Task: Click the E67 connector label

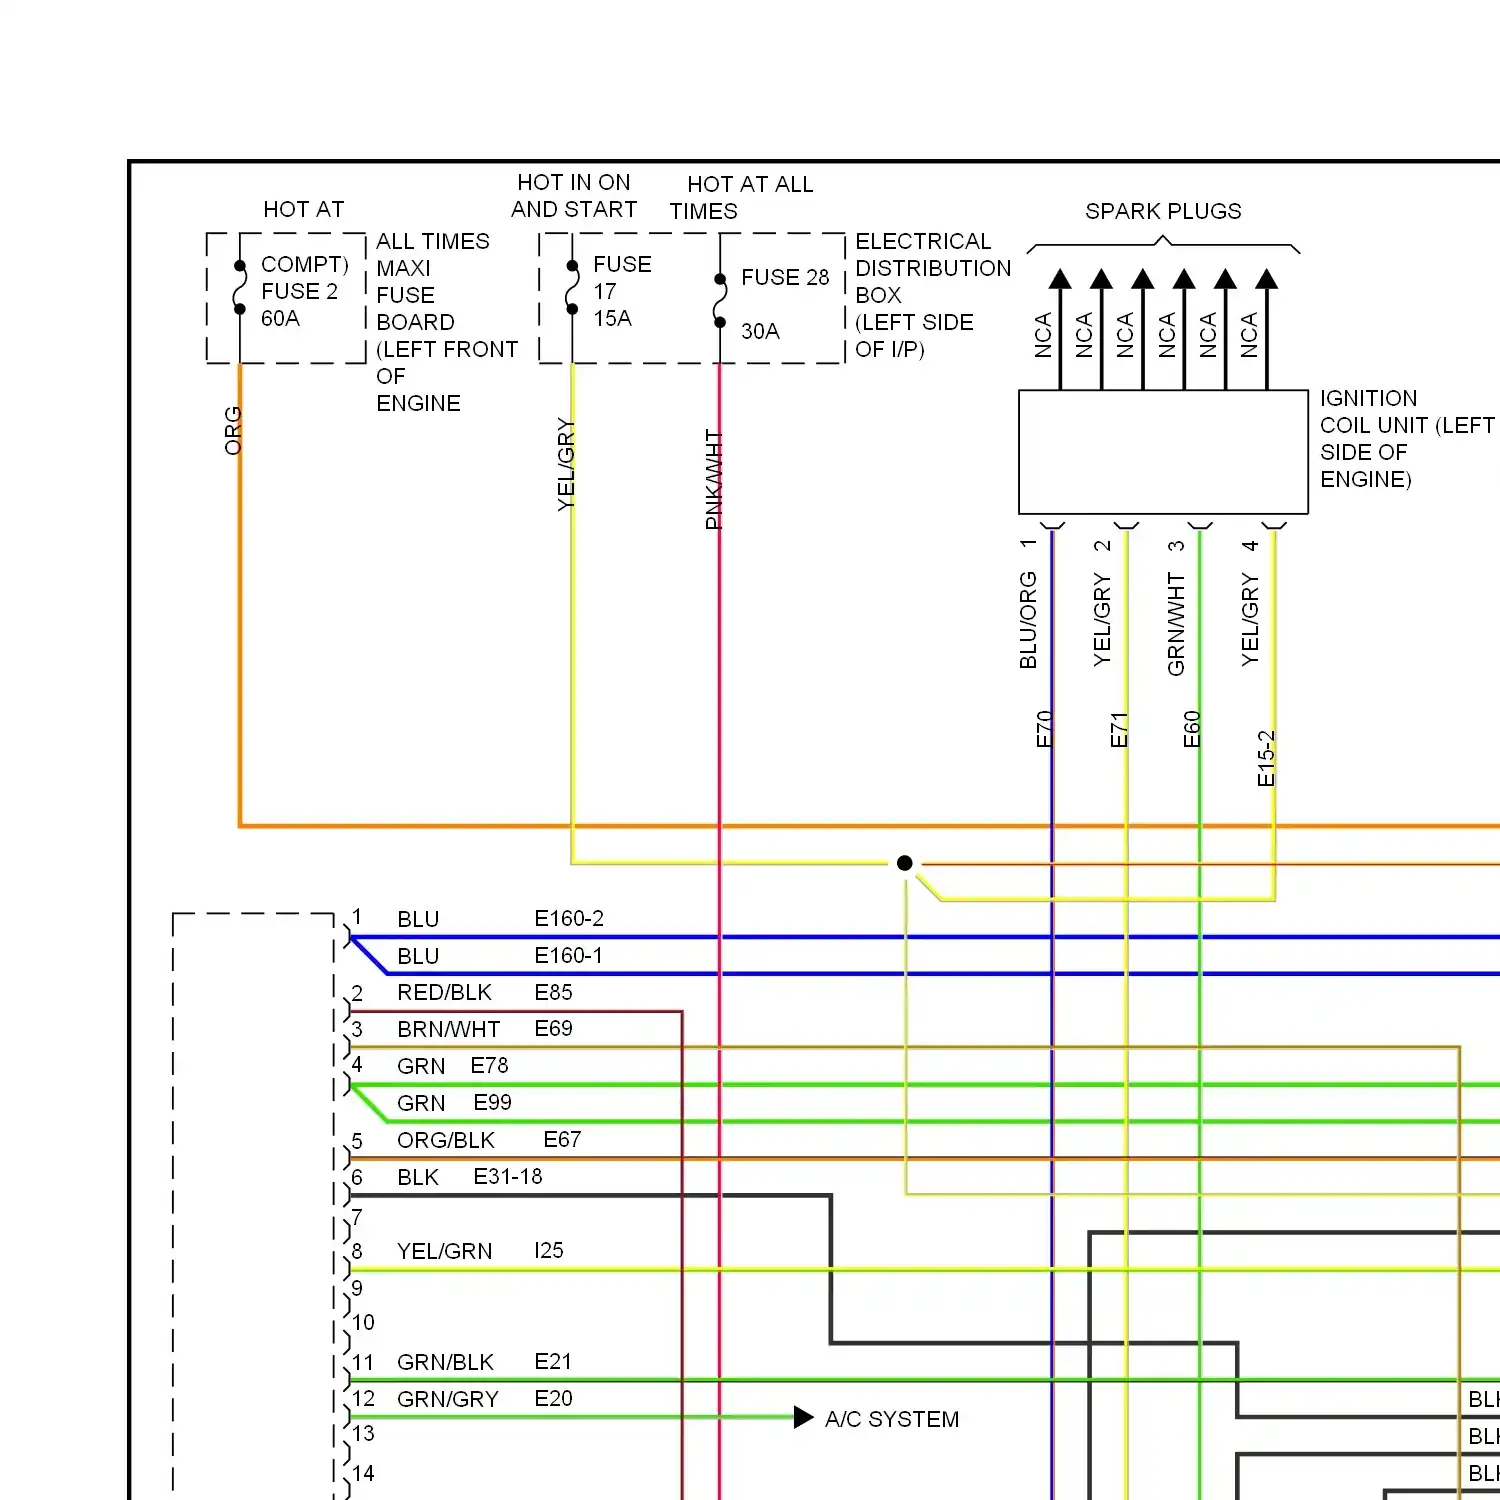Action: [x=562, y=1139]
